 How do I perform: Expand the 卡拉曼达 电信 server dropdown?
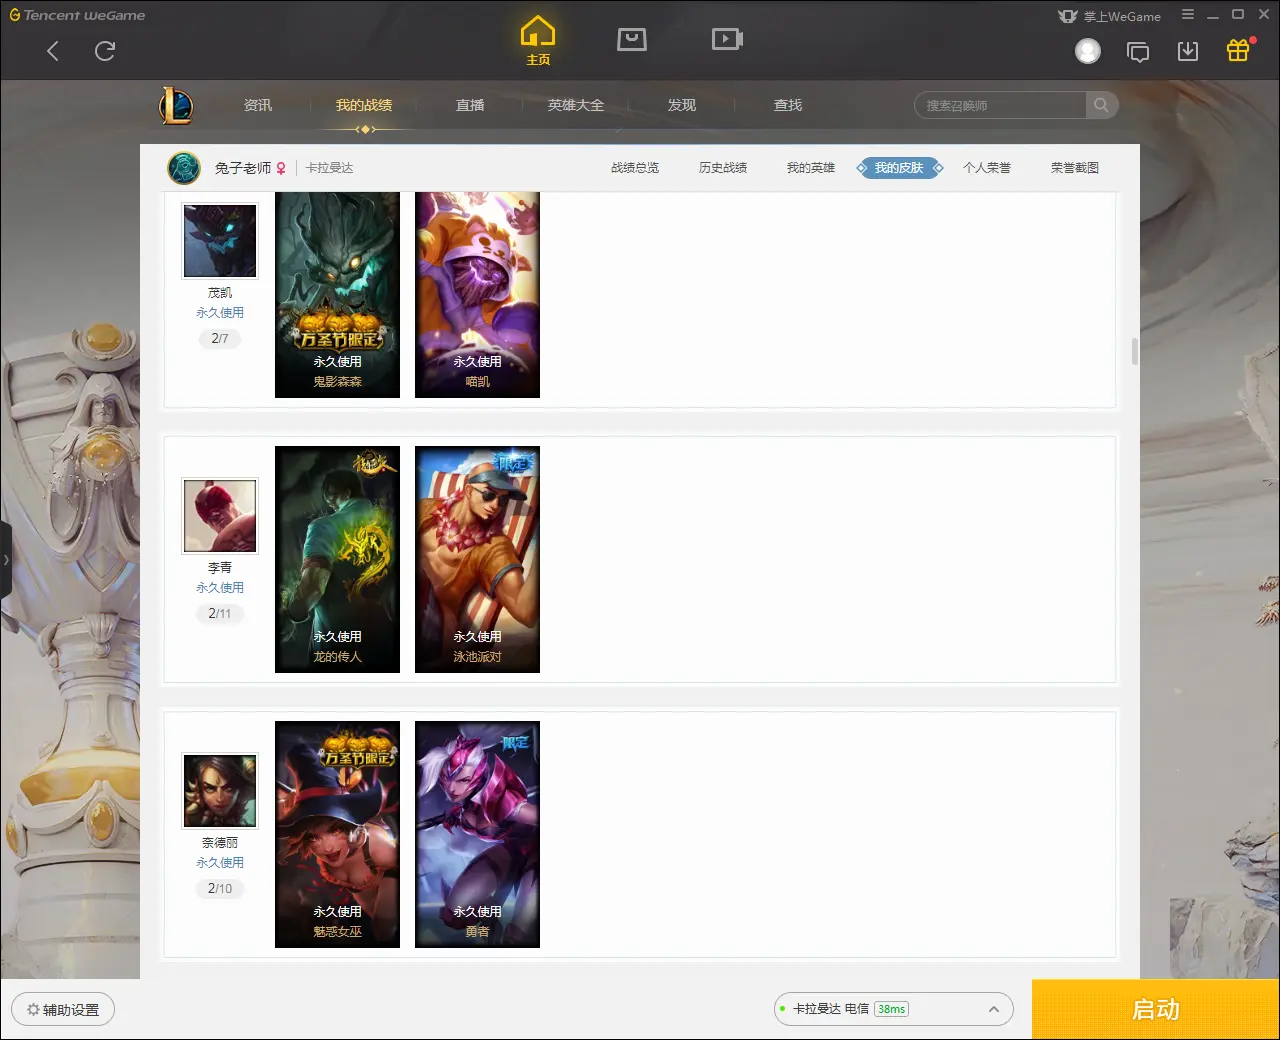pyautogui.click(x=894, y=1009)
